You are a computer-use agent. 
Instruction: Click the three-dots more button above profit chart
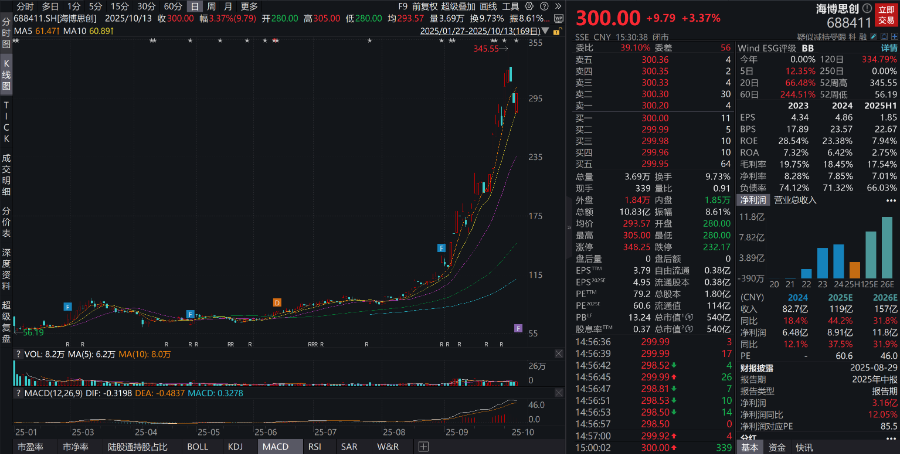[x=889, y=200]
